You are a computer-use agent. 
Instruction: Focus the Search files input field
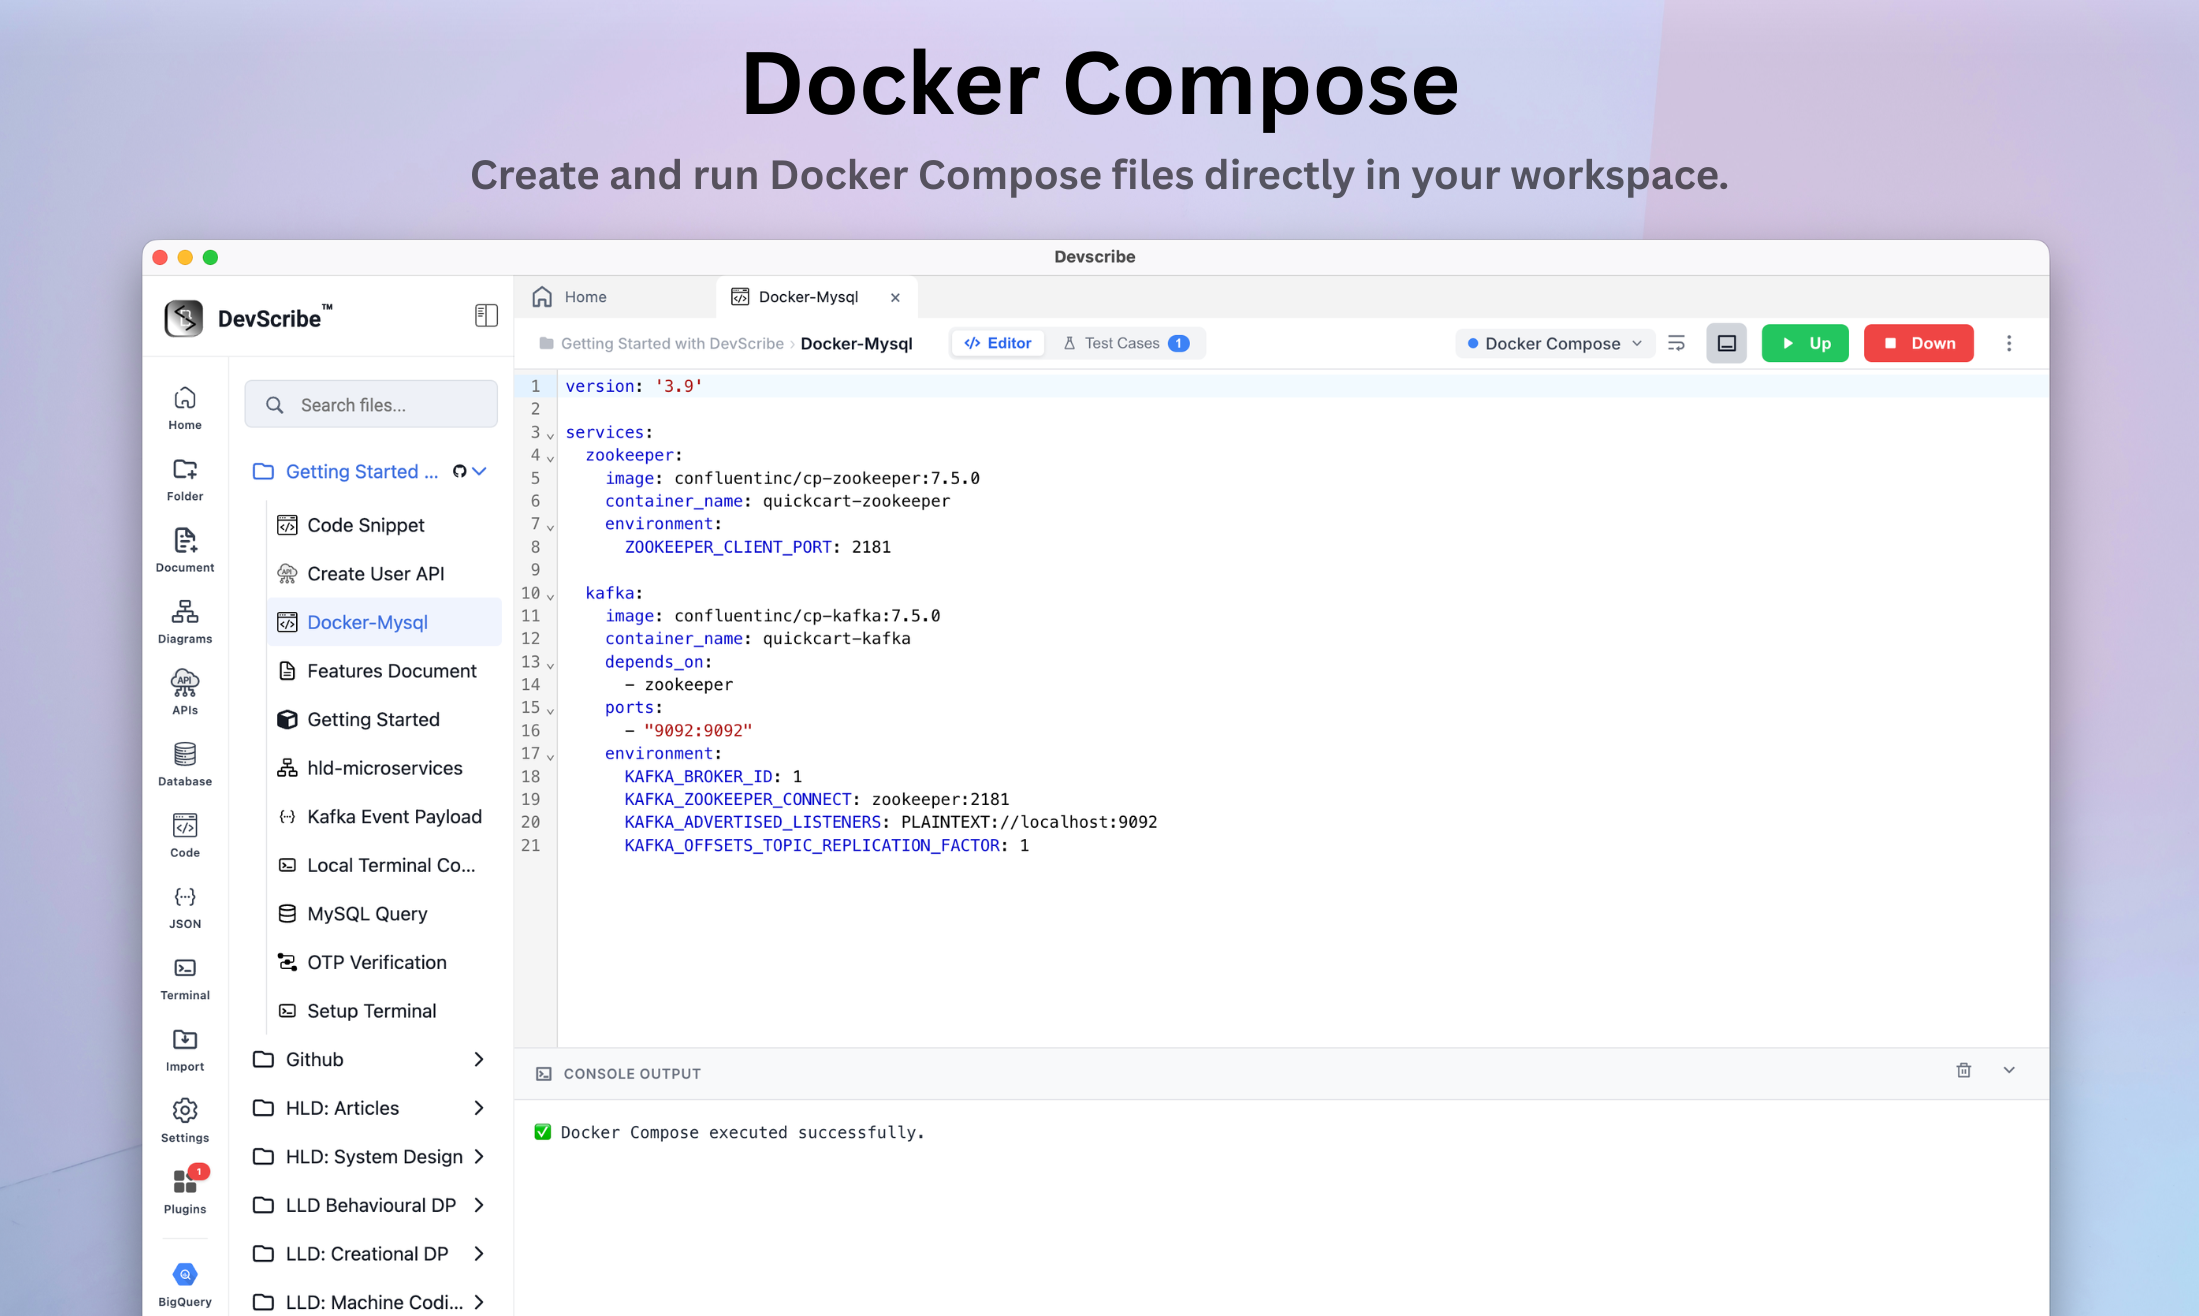371,405
